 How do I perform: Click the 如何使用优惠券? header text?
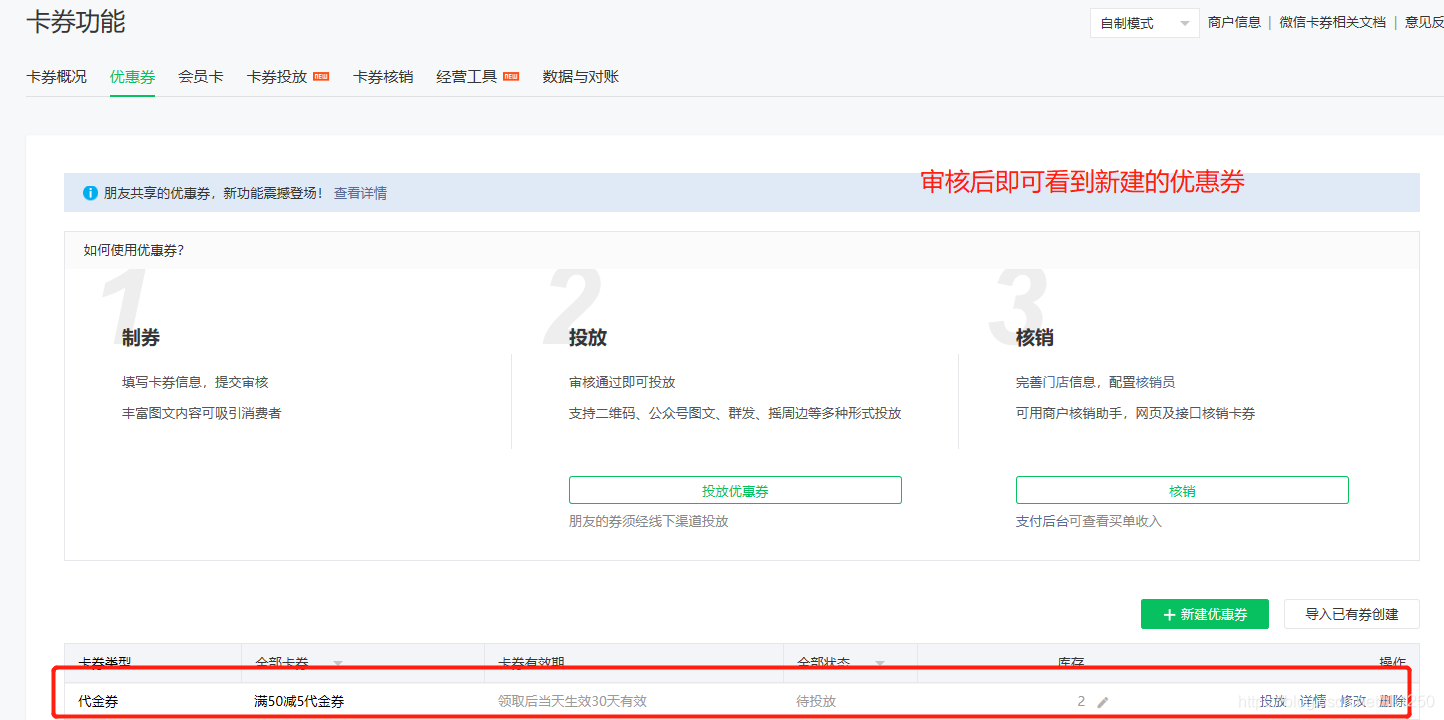(133, 250)
